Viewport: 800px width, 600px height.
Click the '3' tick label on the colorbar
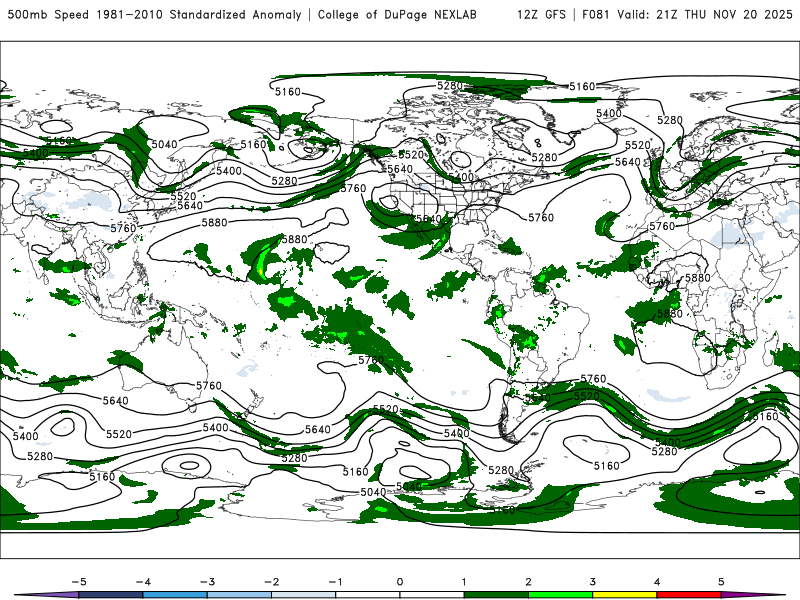click(592, 582)
